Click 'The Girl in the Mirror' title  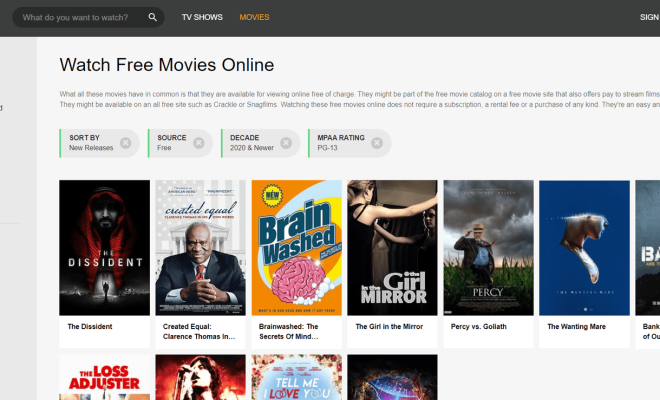pyautogui.click(x=389, y=327)
